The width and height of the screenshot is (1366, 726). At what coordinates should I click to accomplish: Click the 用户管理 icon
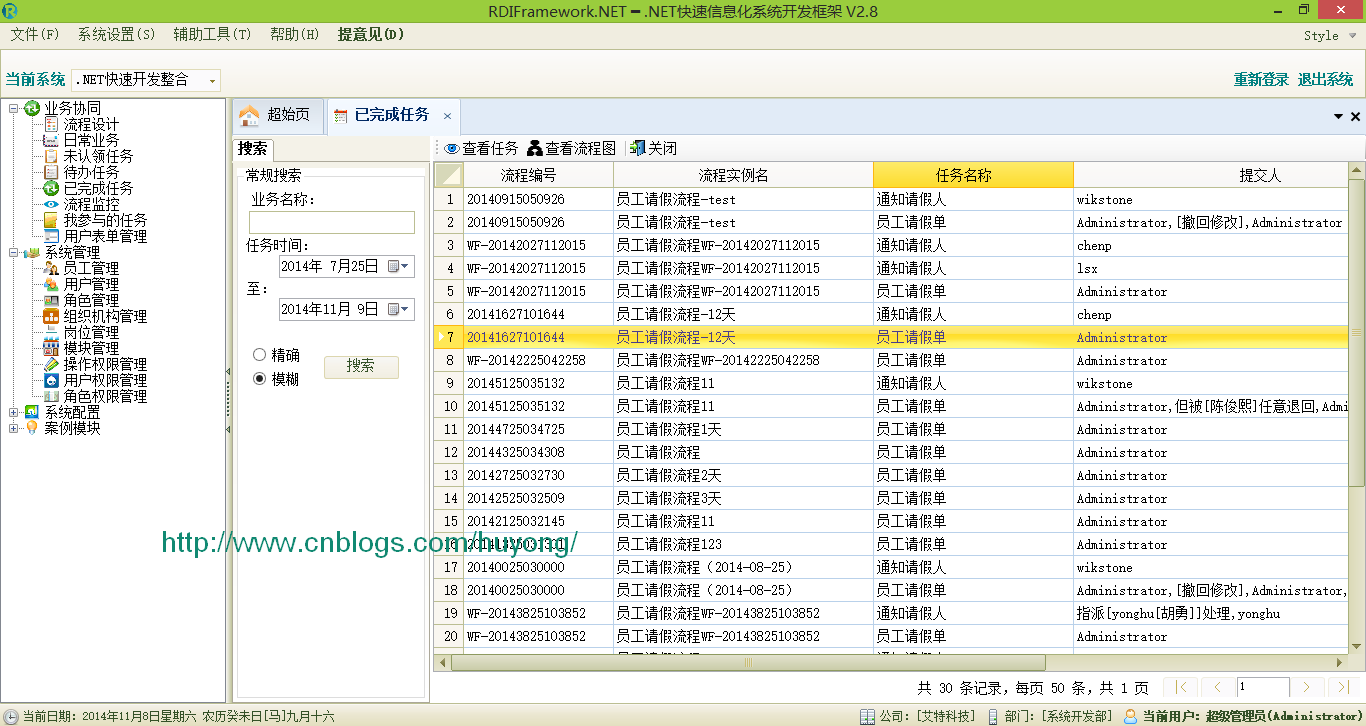(52, 284)
